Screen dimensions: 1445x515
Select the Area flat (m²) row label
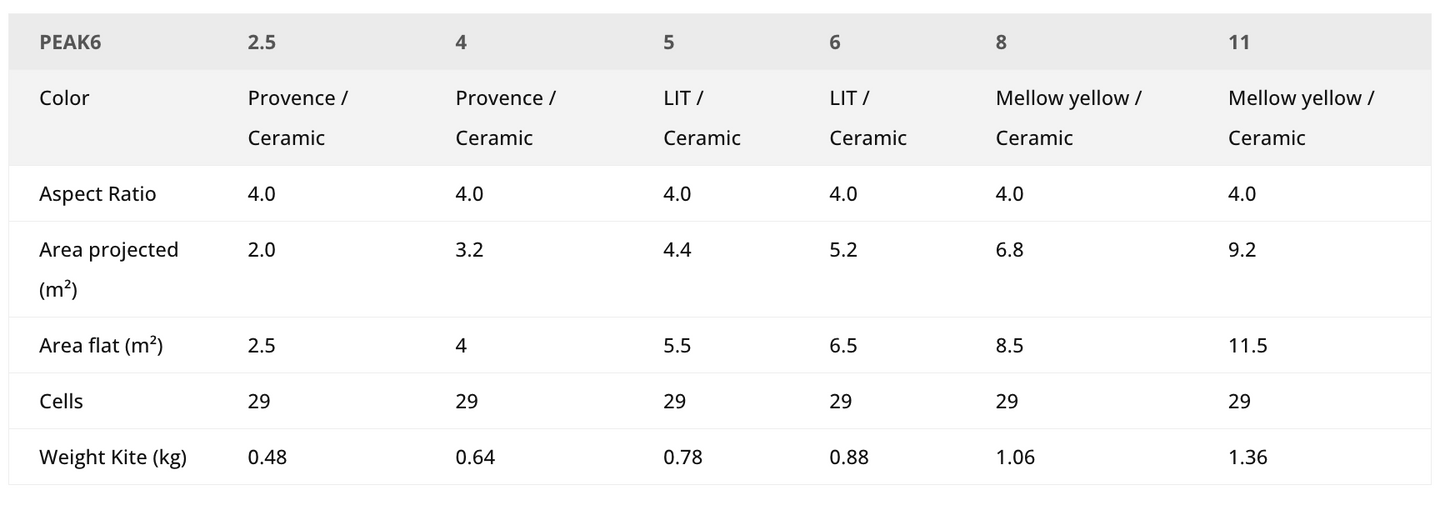click(101, 346)
